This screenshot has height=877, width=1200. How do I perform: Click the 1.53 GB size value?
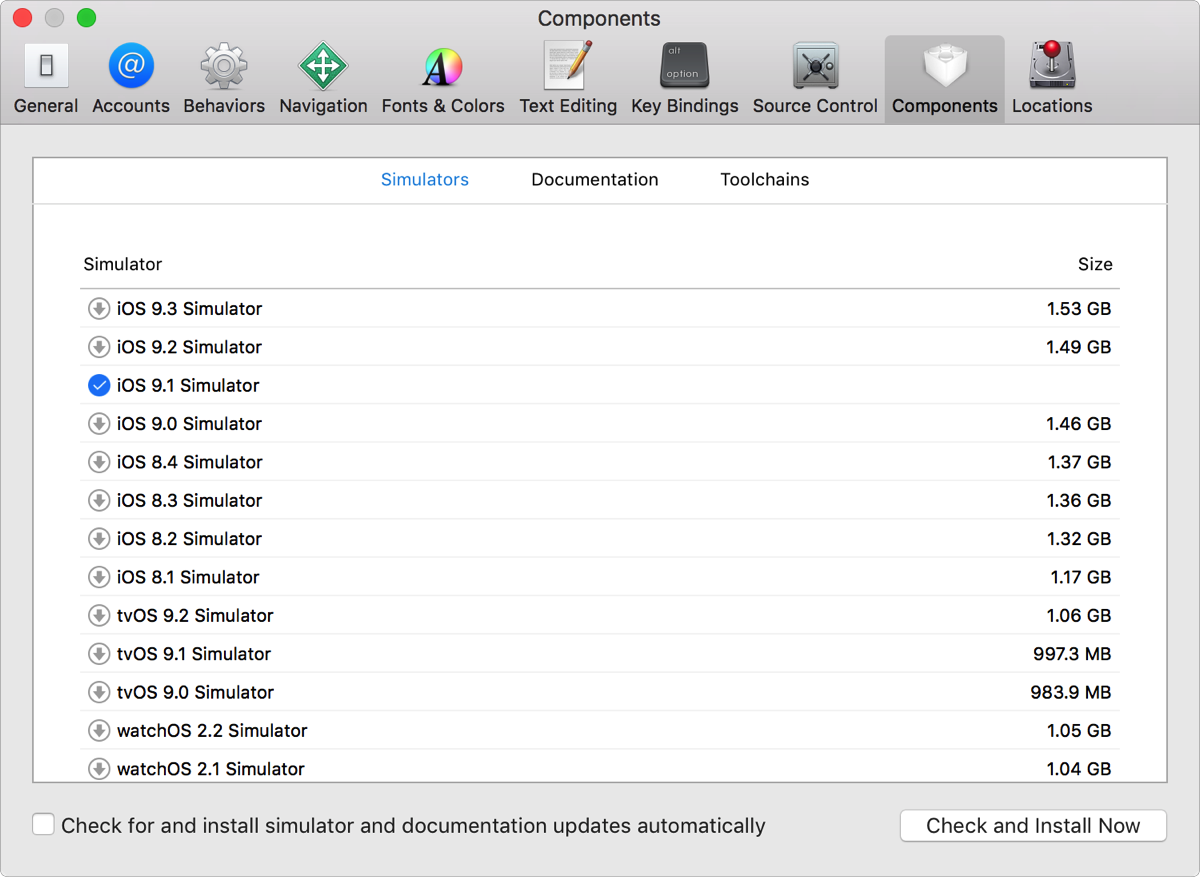(1079, 309)
